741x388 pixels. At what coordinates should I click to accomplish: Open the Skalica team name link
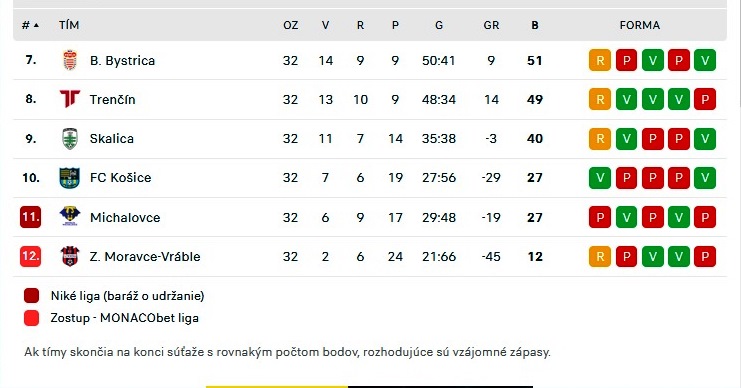click(x=112, y=138)
